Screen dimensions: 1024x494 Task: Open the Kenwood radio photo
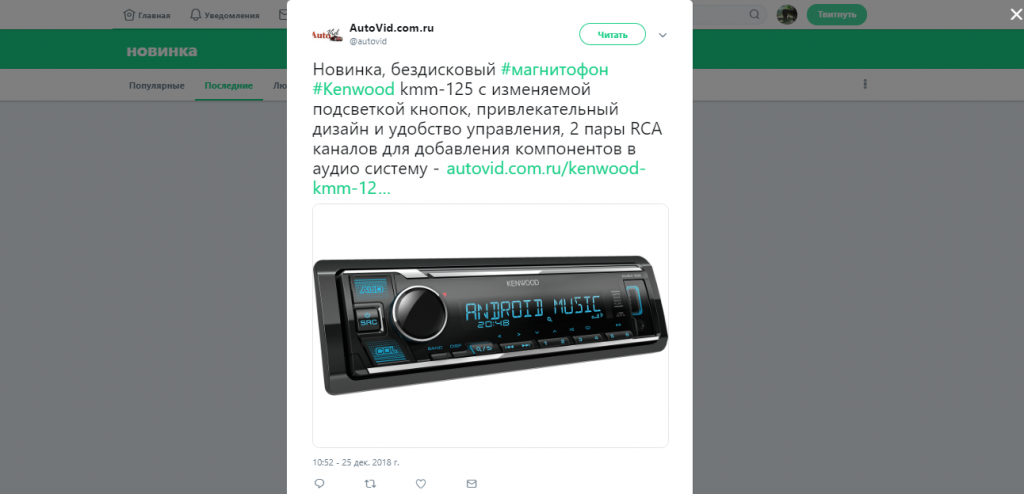490,325
